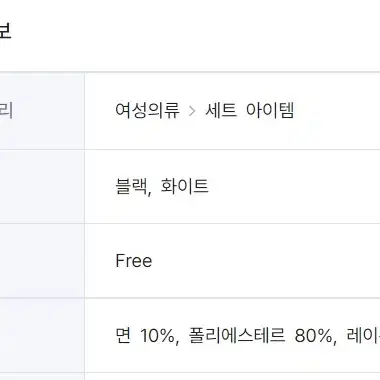Click the section heading at top left
Image resolution: width=380 pixels, height=380 pixels.
coord(5,31)
